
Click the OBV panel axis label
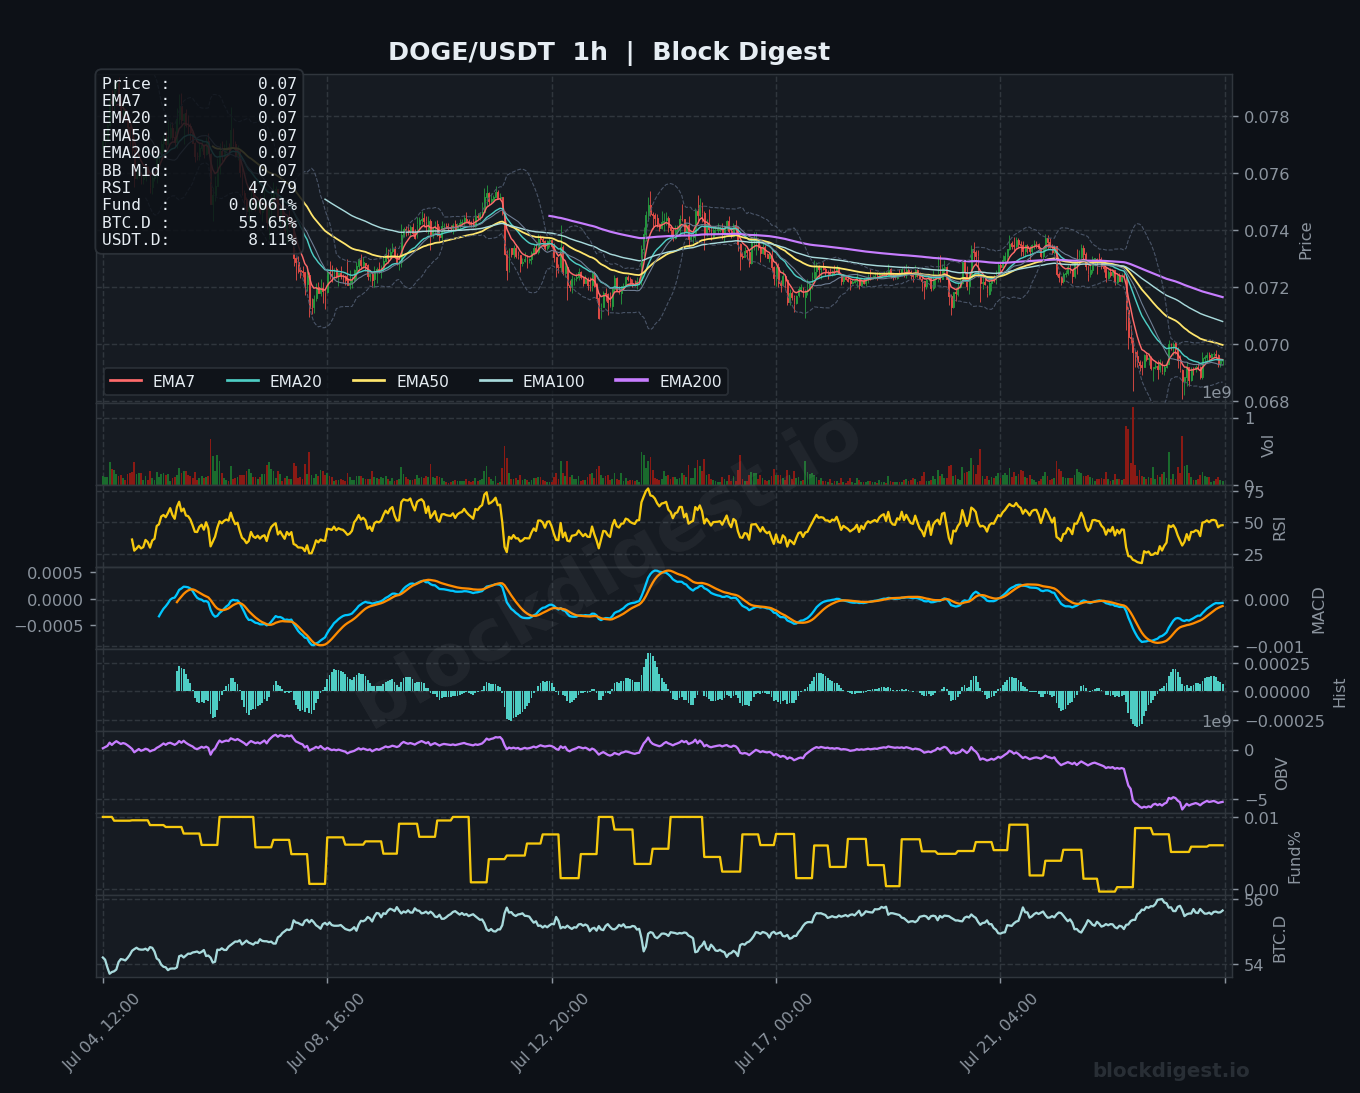(1282, 774)
